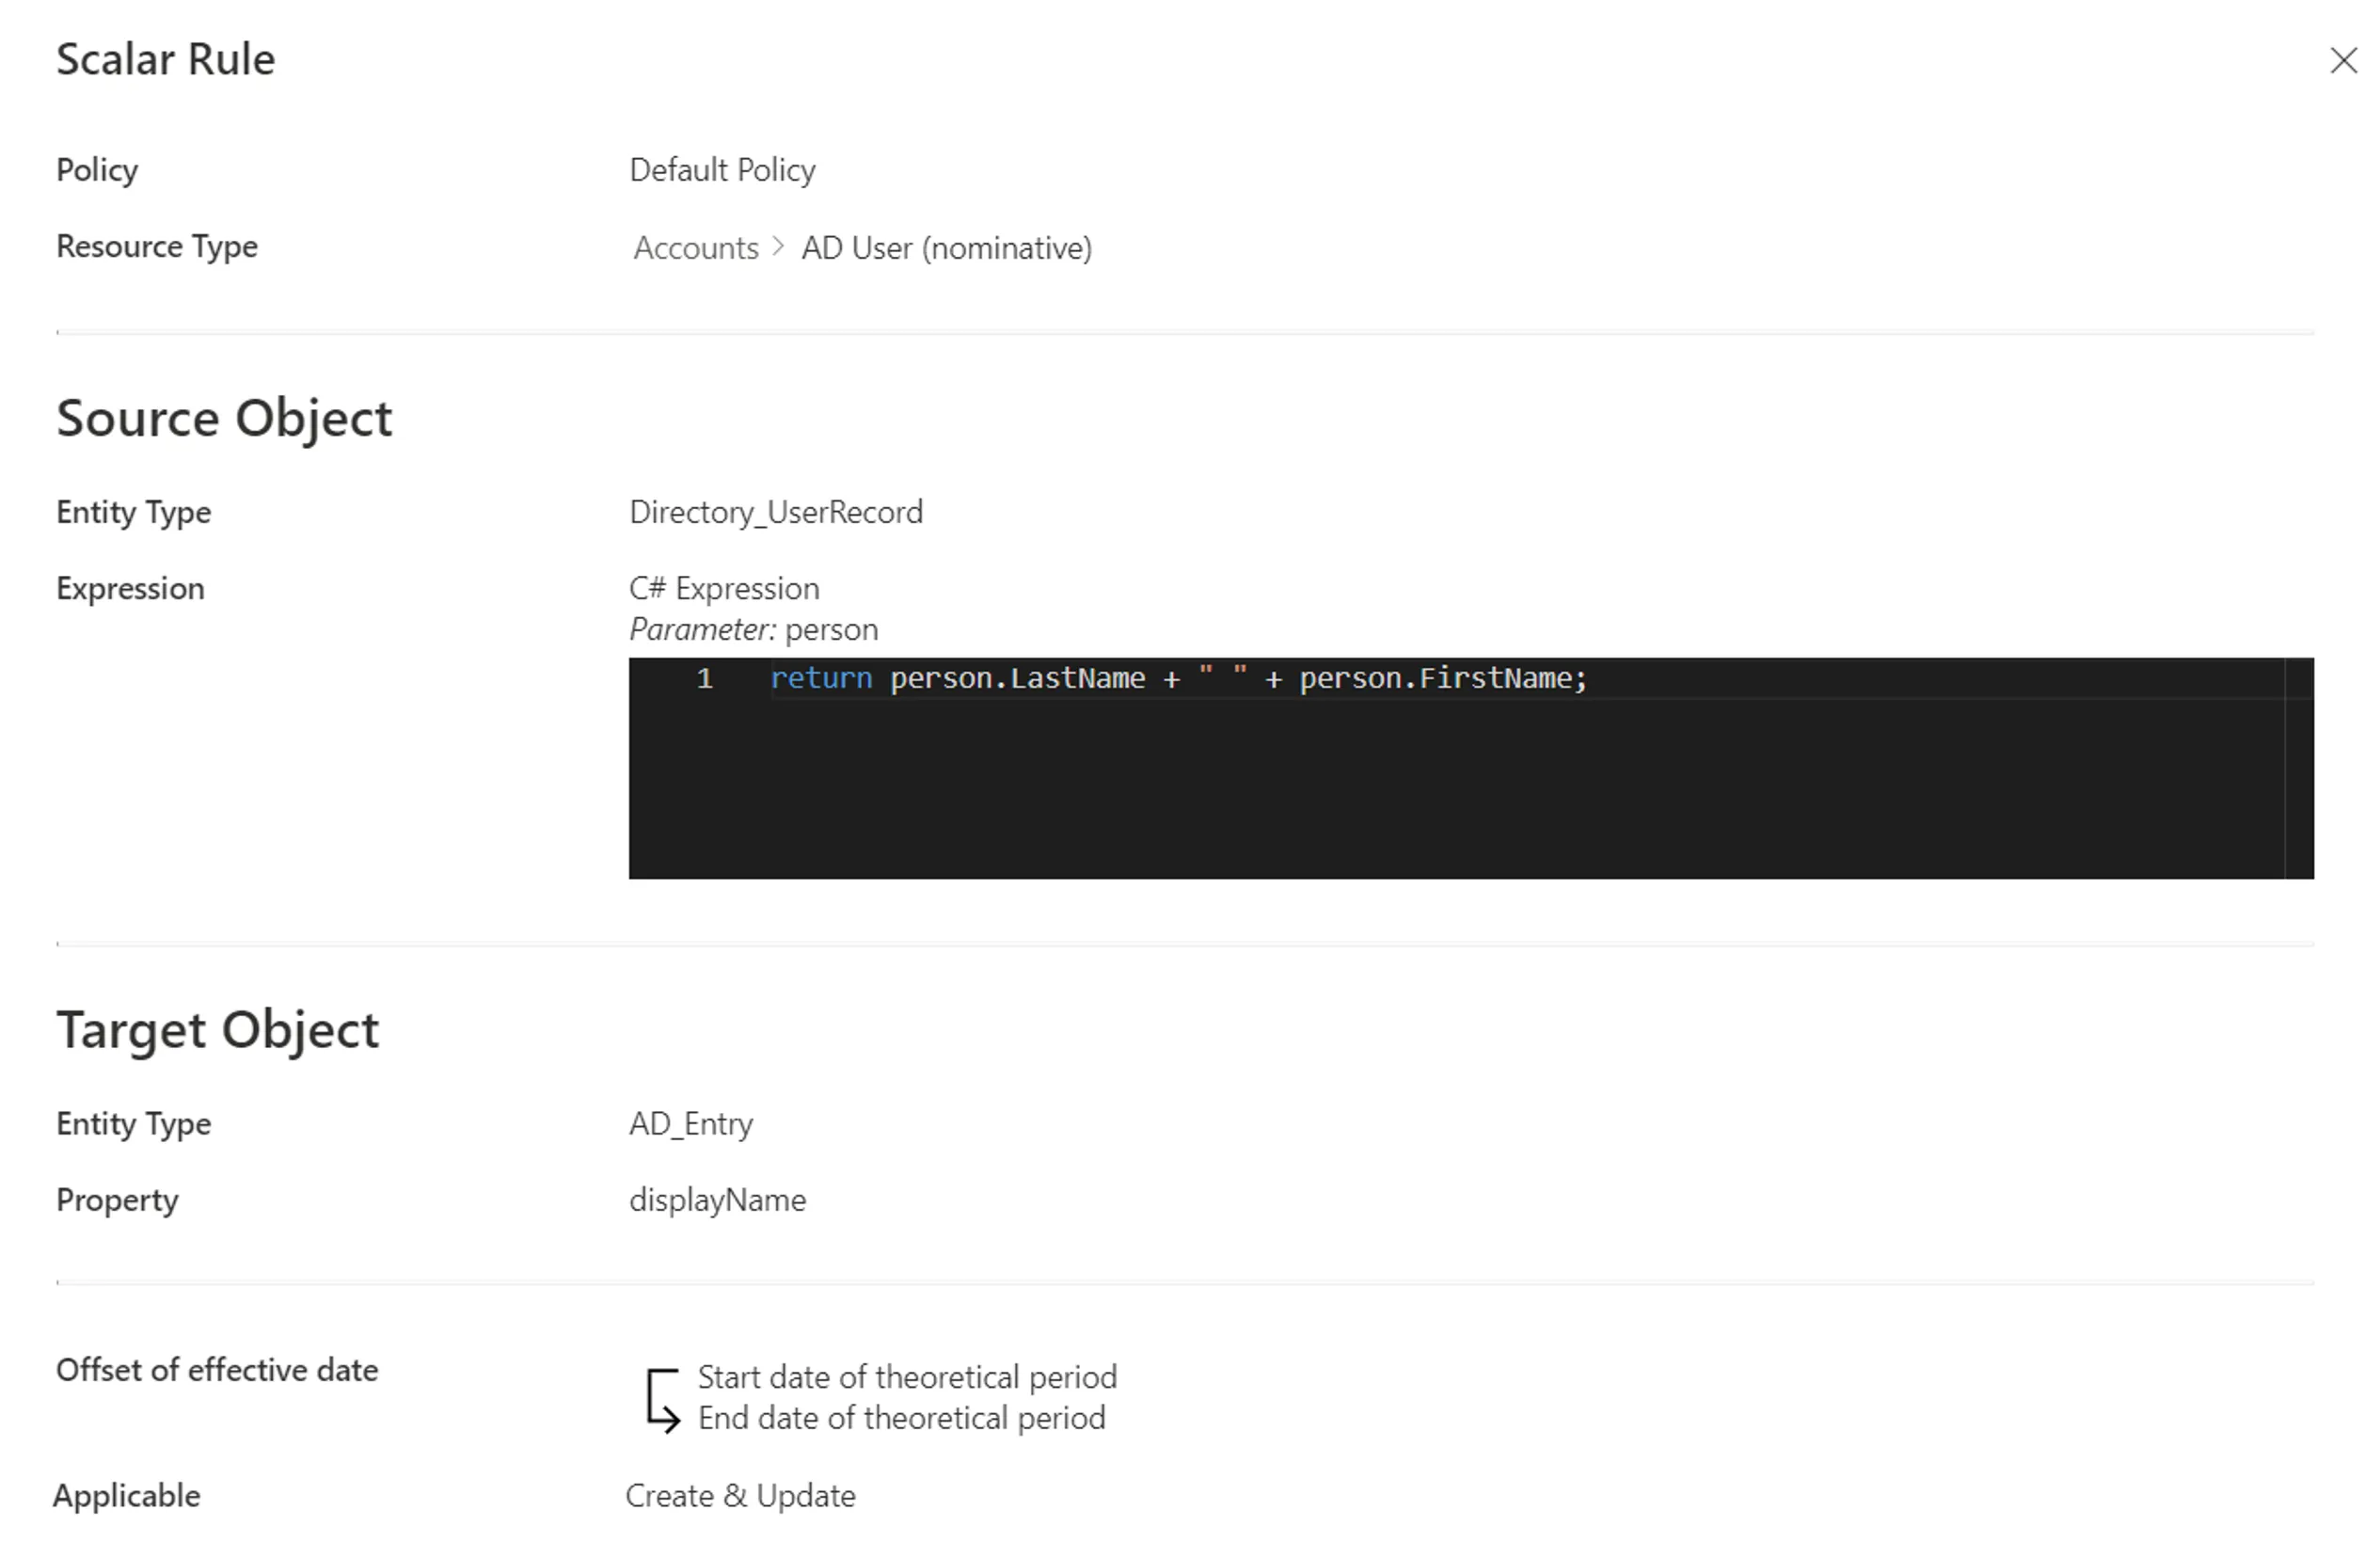Click person.LastName in the expression
The width and height of the screenshot is (2380, 1542).
(1017, 678)
